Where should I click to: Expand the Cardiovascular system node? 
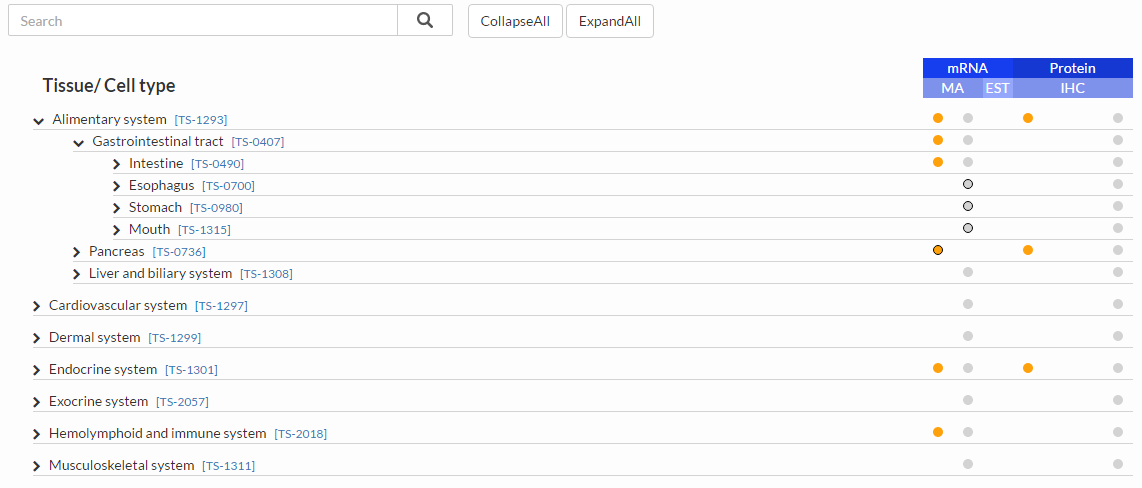coord(36,307)
